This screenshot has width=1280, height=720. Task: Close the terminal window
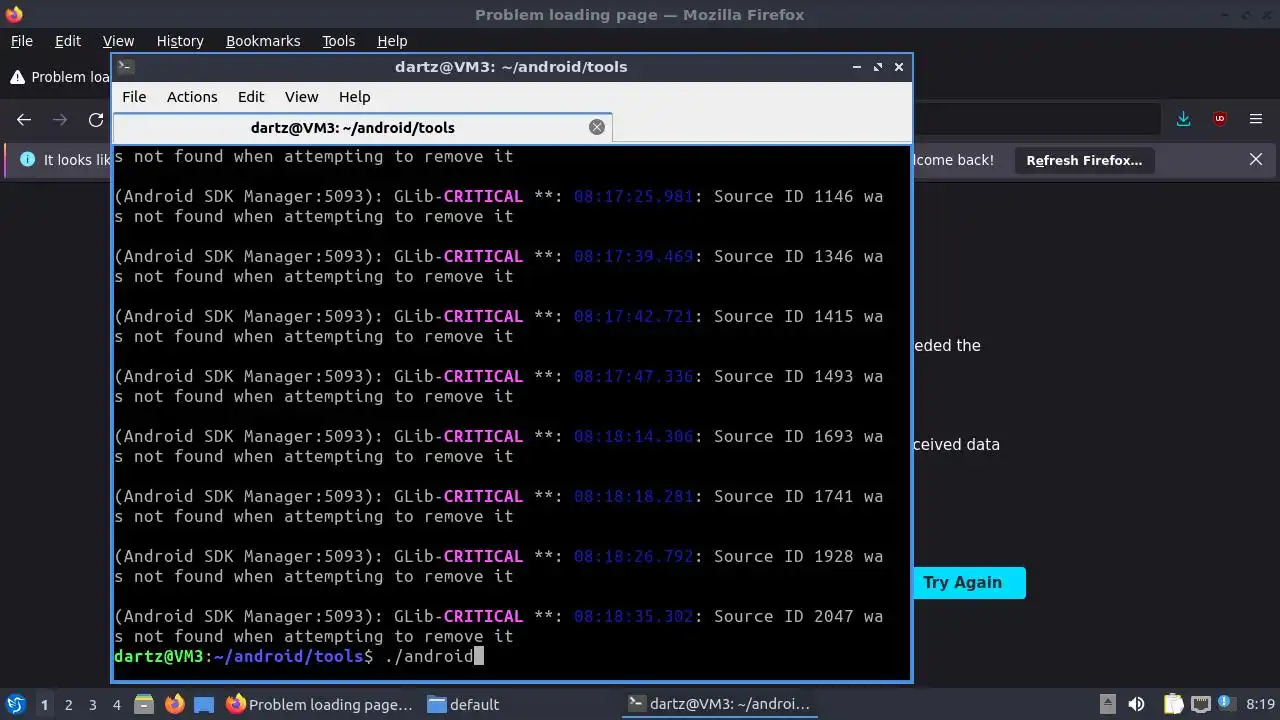[899, 67]
